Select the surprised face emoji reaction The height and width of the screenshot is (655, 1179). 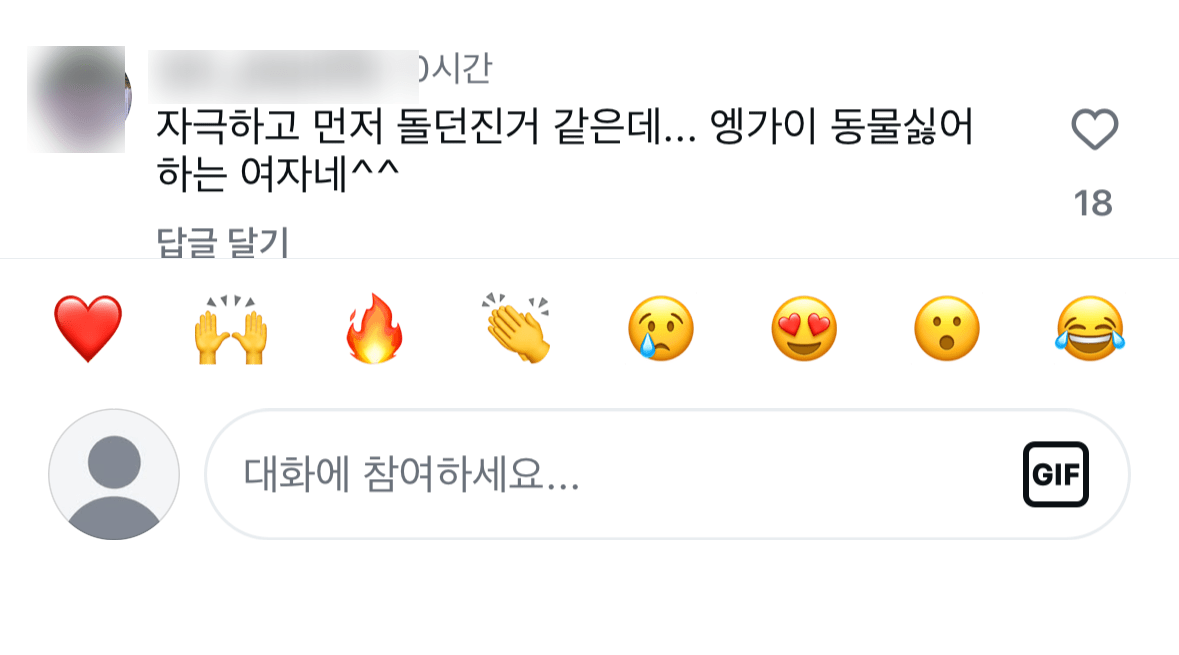pyautogui.click(x=946, y=330)
